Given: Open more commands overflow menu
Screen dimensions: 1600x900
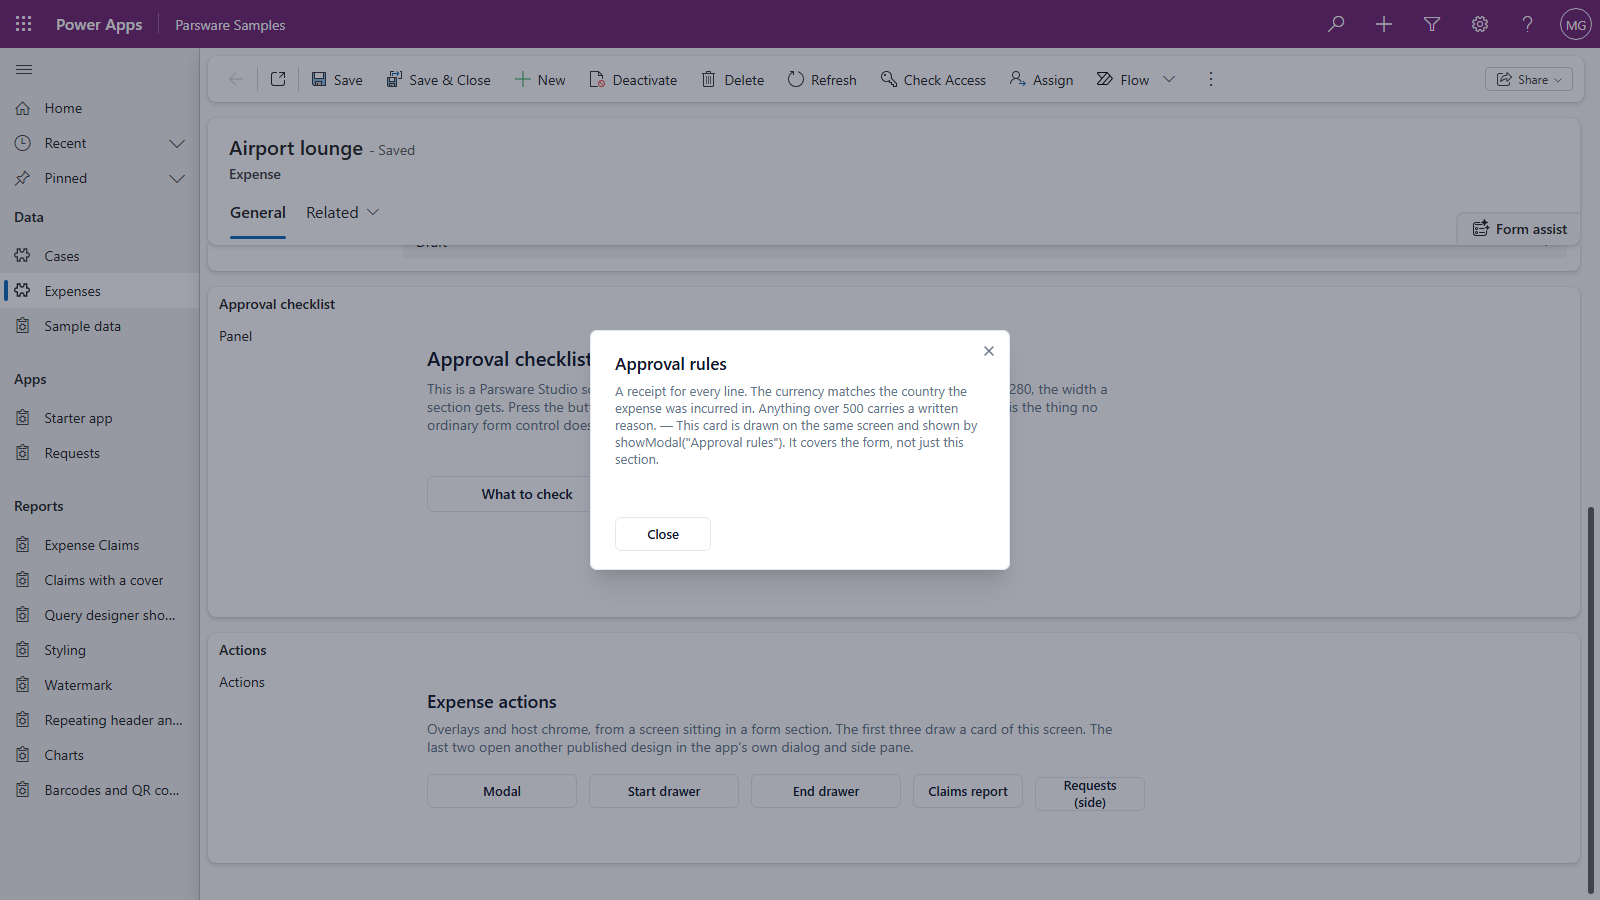Looking at the screenshot, I should point(1211,79).
